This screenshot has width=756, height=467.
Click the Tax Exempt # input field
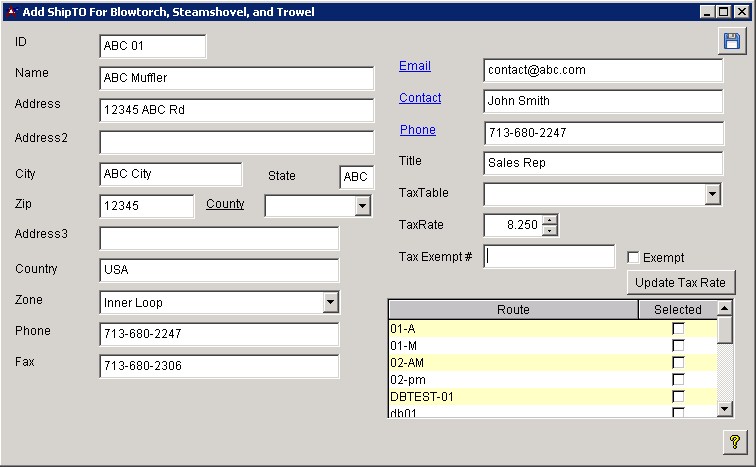pos(550,257)
